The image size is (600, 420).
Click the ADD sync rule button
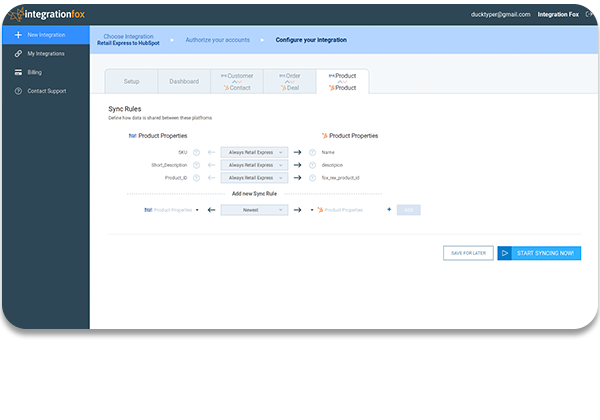409,210
